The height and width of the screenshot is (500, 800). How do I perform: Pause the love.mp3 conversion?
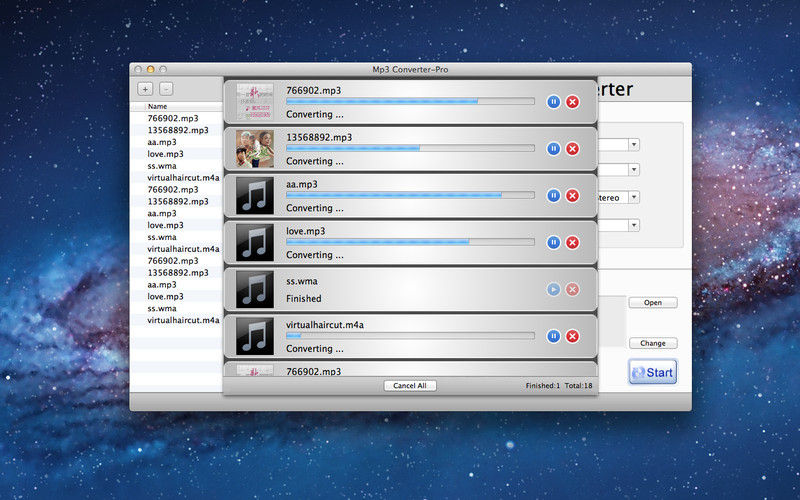pyautogui.click(x=553, y=242)
